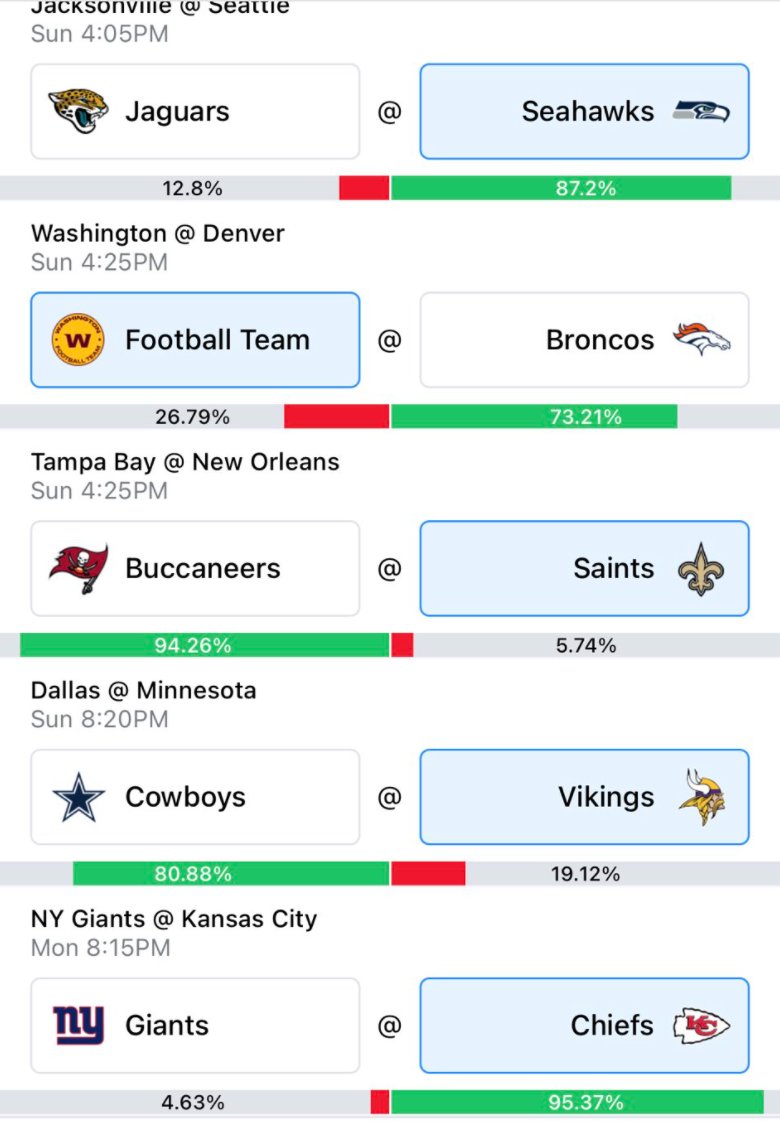This screenshot has width=780, height=1122.
Task: Click the NY Giants @ Kansas City heading
Action: 174,919
